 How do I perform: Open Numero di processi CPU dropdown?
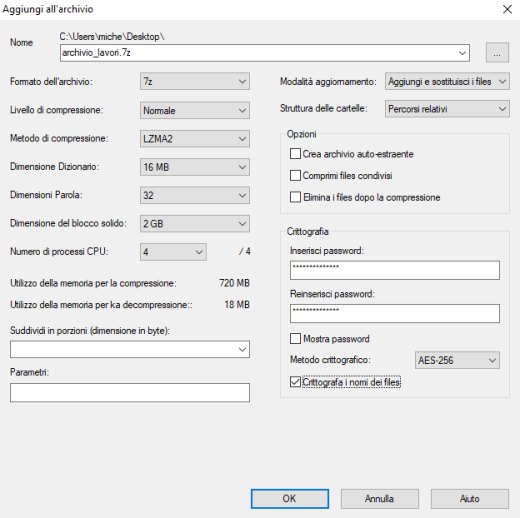(173, 252)
